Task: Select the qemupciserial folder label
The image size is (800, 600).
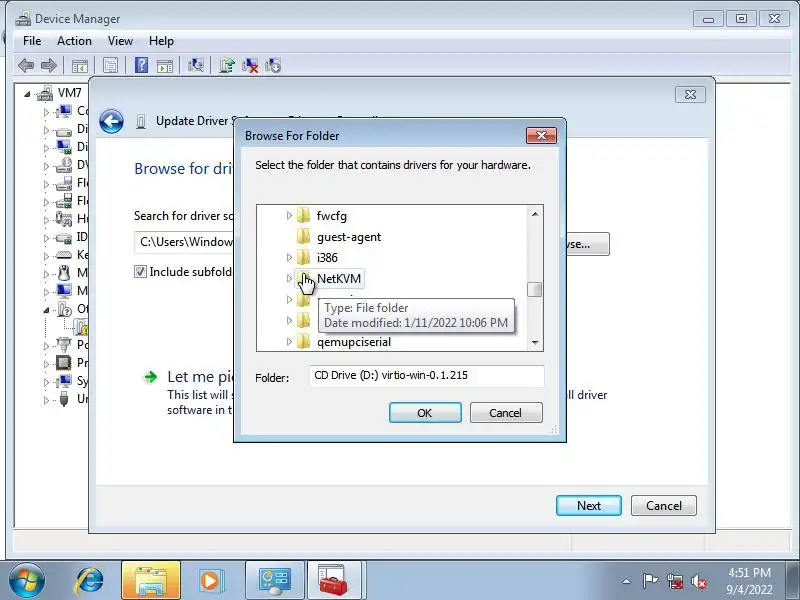Action: click(354, 341)
